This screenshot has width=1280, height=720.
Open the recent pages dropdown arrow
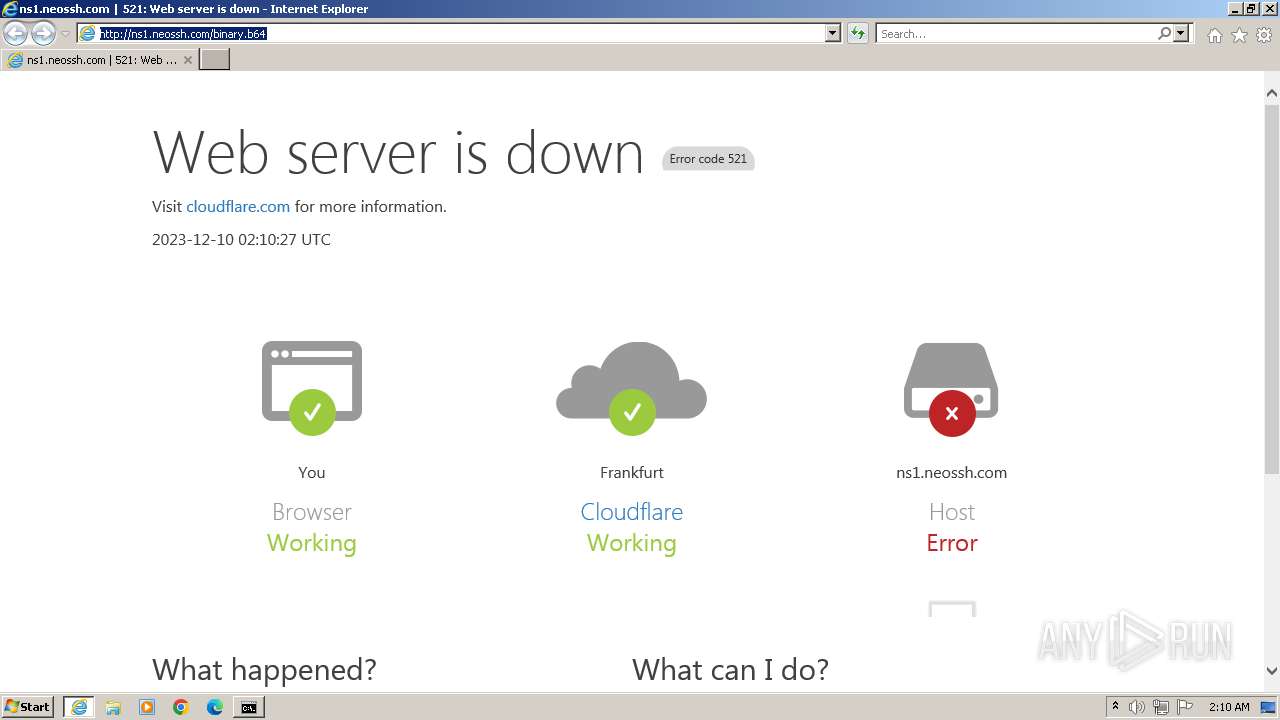pos(65,34)
